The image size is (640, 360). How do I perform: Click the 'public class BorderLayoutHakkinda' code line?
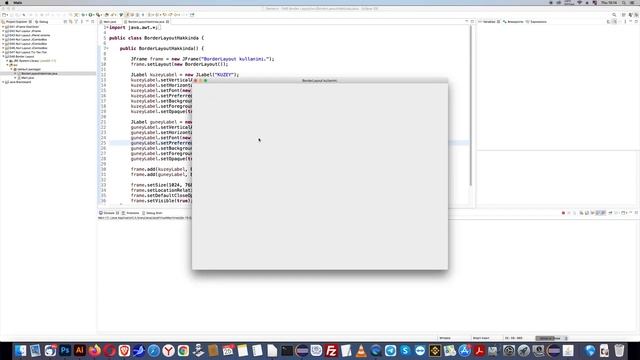coord(156,38)
